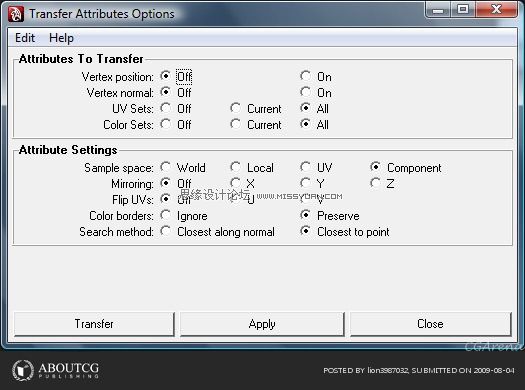
Task: Set UV Sets to All
Action: [305, 108]
